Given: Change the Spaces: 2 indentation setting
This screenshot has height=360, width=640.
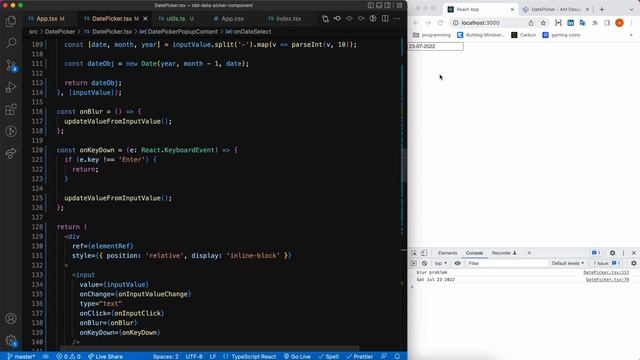Looking at the screenshot, I should point(166,356).
